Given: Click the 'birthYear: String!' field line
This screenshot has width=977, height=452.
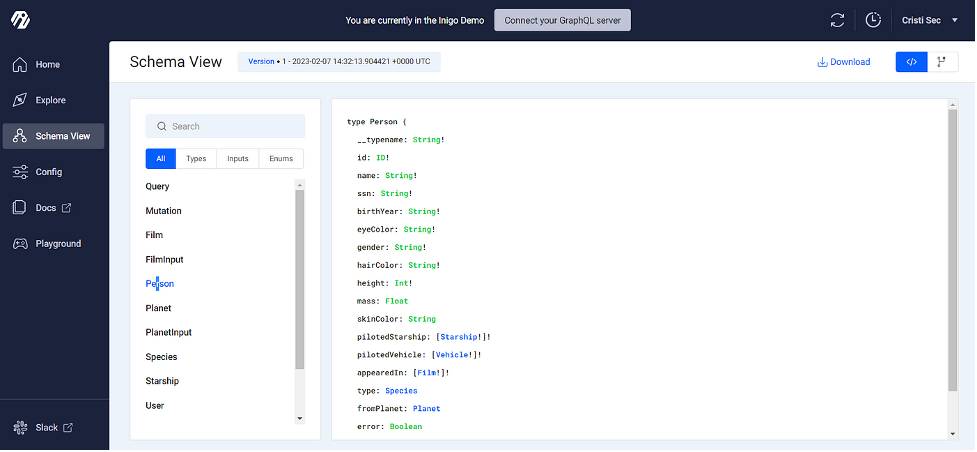Looking at the screenshot, I should [x=398, y=211].
